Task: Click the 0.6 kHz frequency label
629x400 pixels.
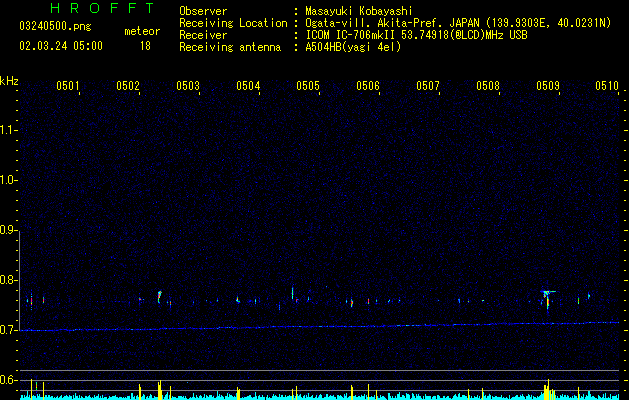Action: click(x=8, y=380)
